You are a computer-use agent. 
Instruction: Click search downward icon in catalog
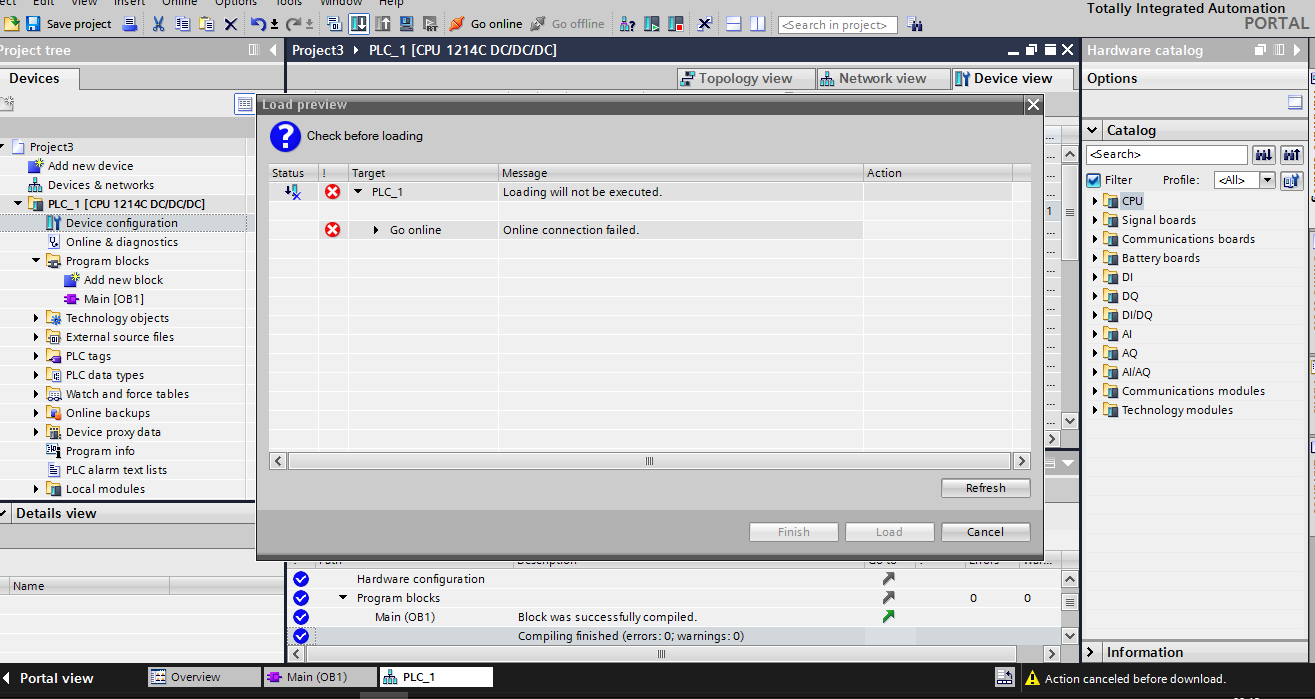[1264, 154]
